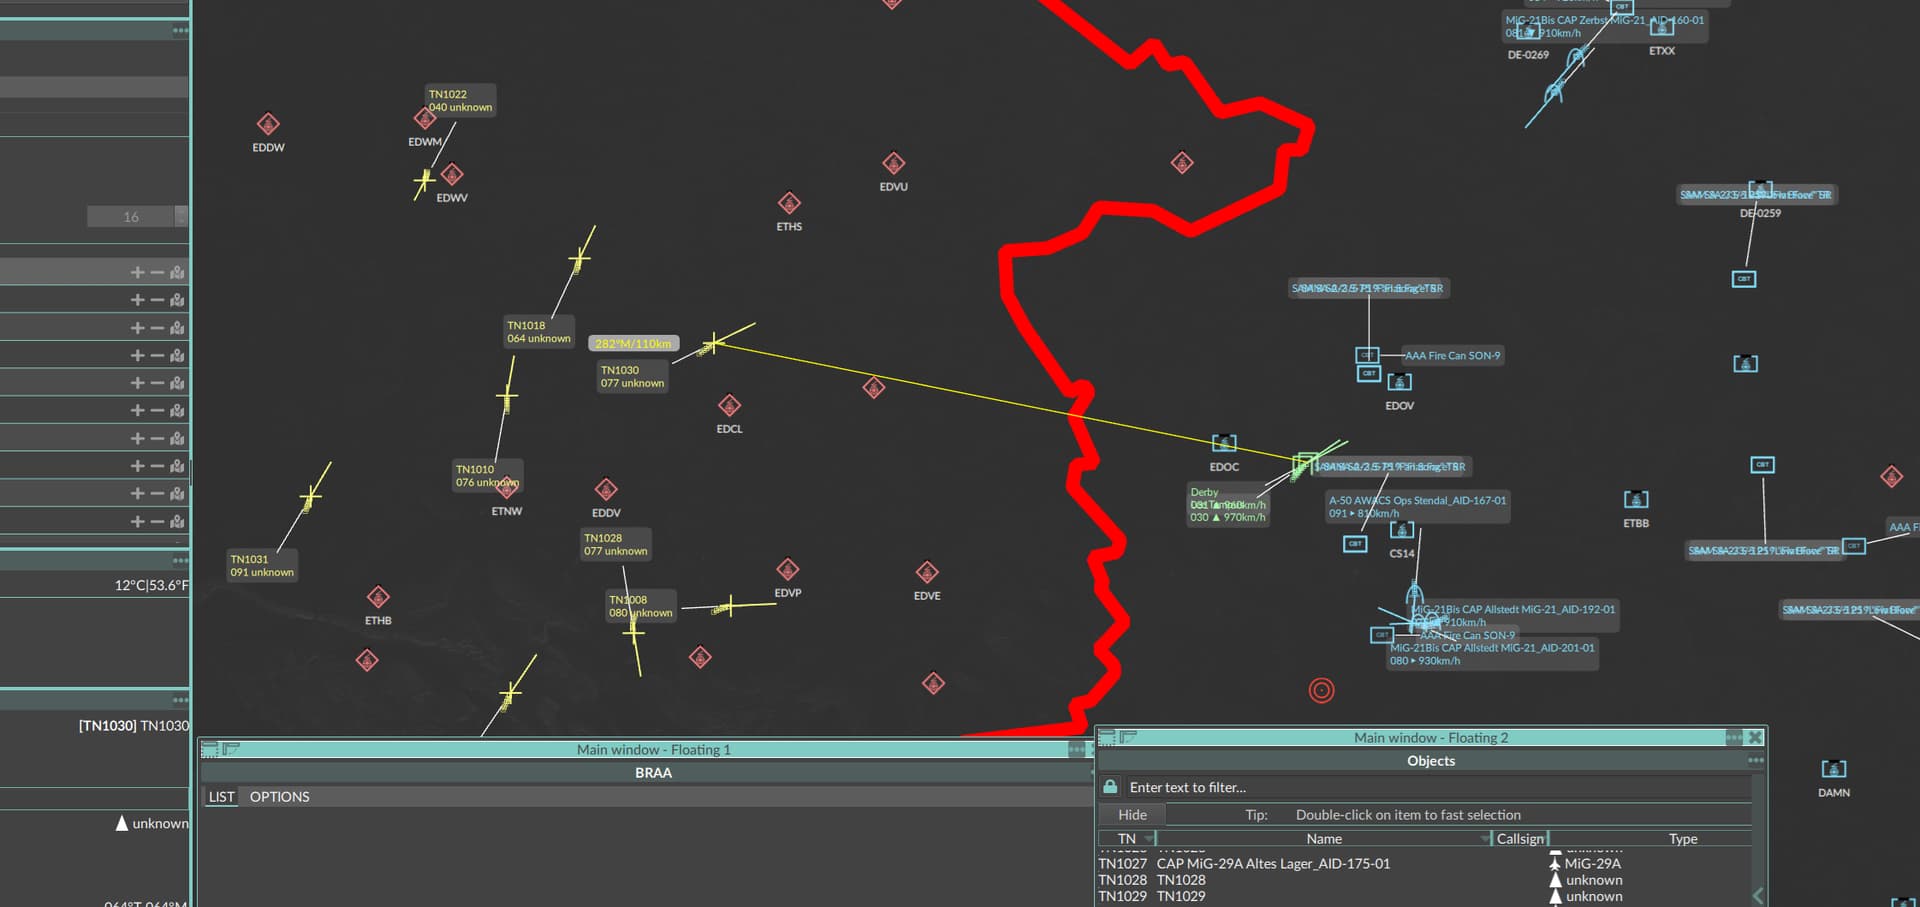
Task: Click the EDOC blue airbase icon
Action: (1224, 443)
